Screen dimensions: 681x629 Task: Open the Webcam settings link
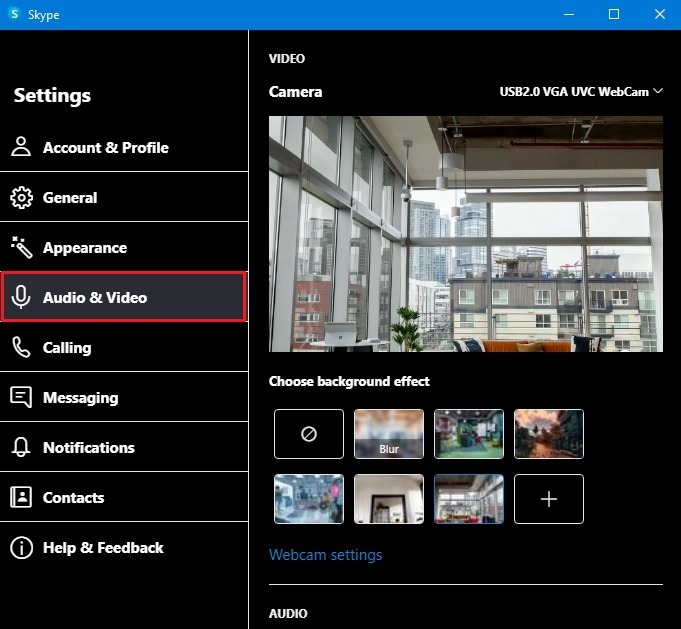(x=325, y=555)
